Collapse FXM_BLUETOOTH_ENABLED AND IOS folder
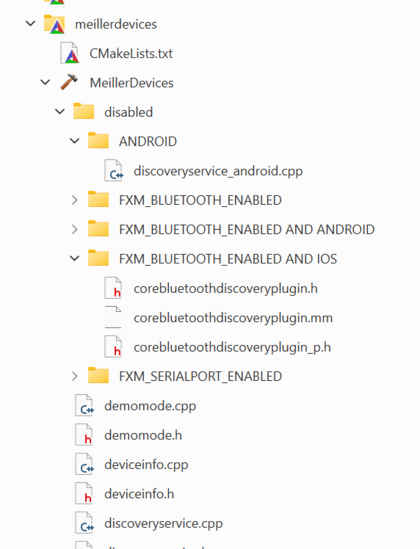420x549 pixels. (75, 259)
